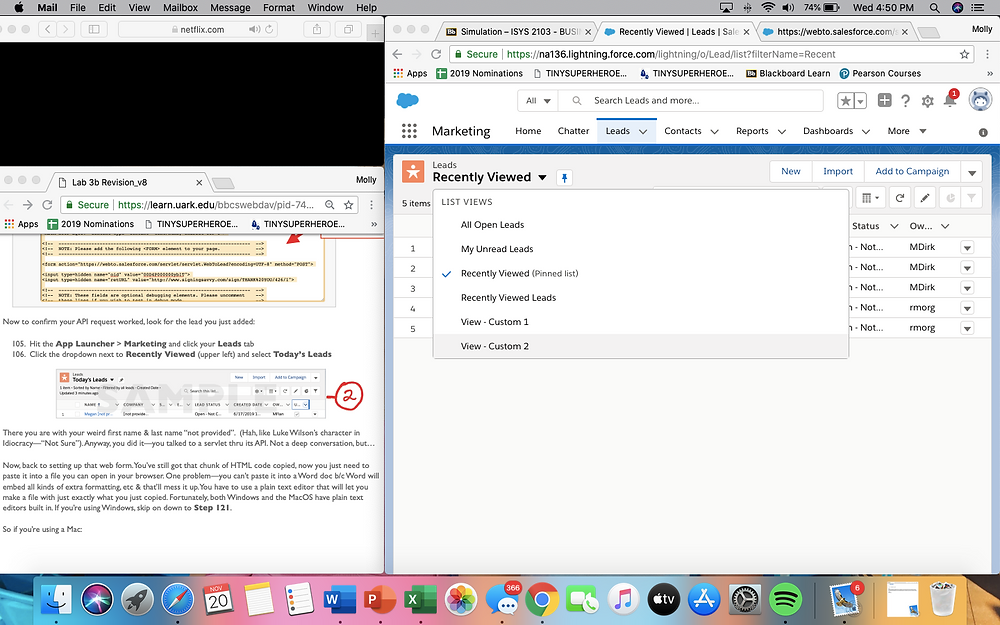Reload the Salesforce Chrome page
This screenshot has width=1000, height=625.
tap(436, 54)
